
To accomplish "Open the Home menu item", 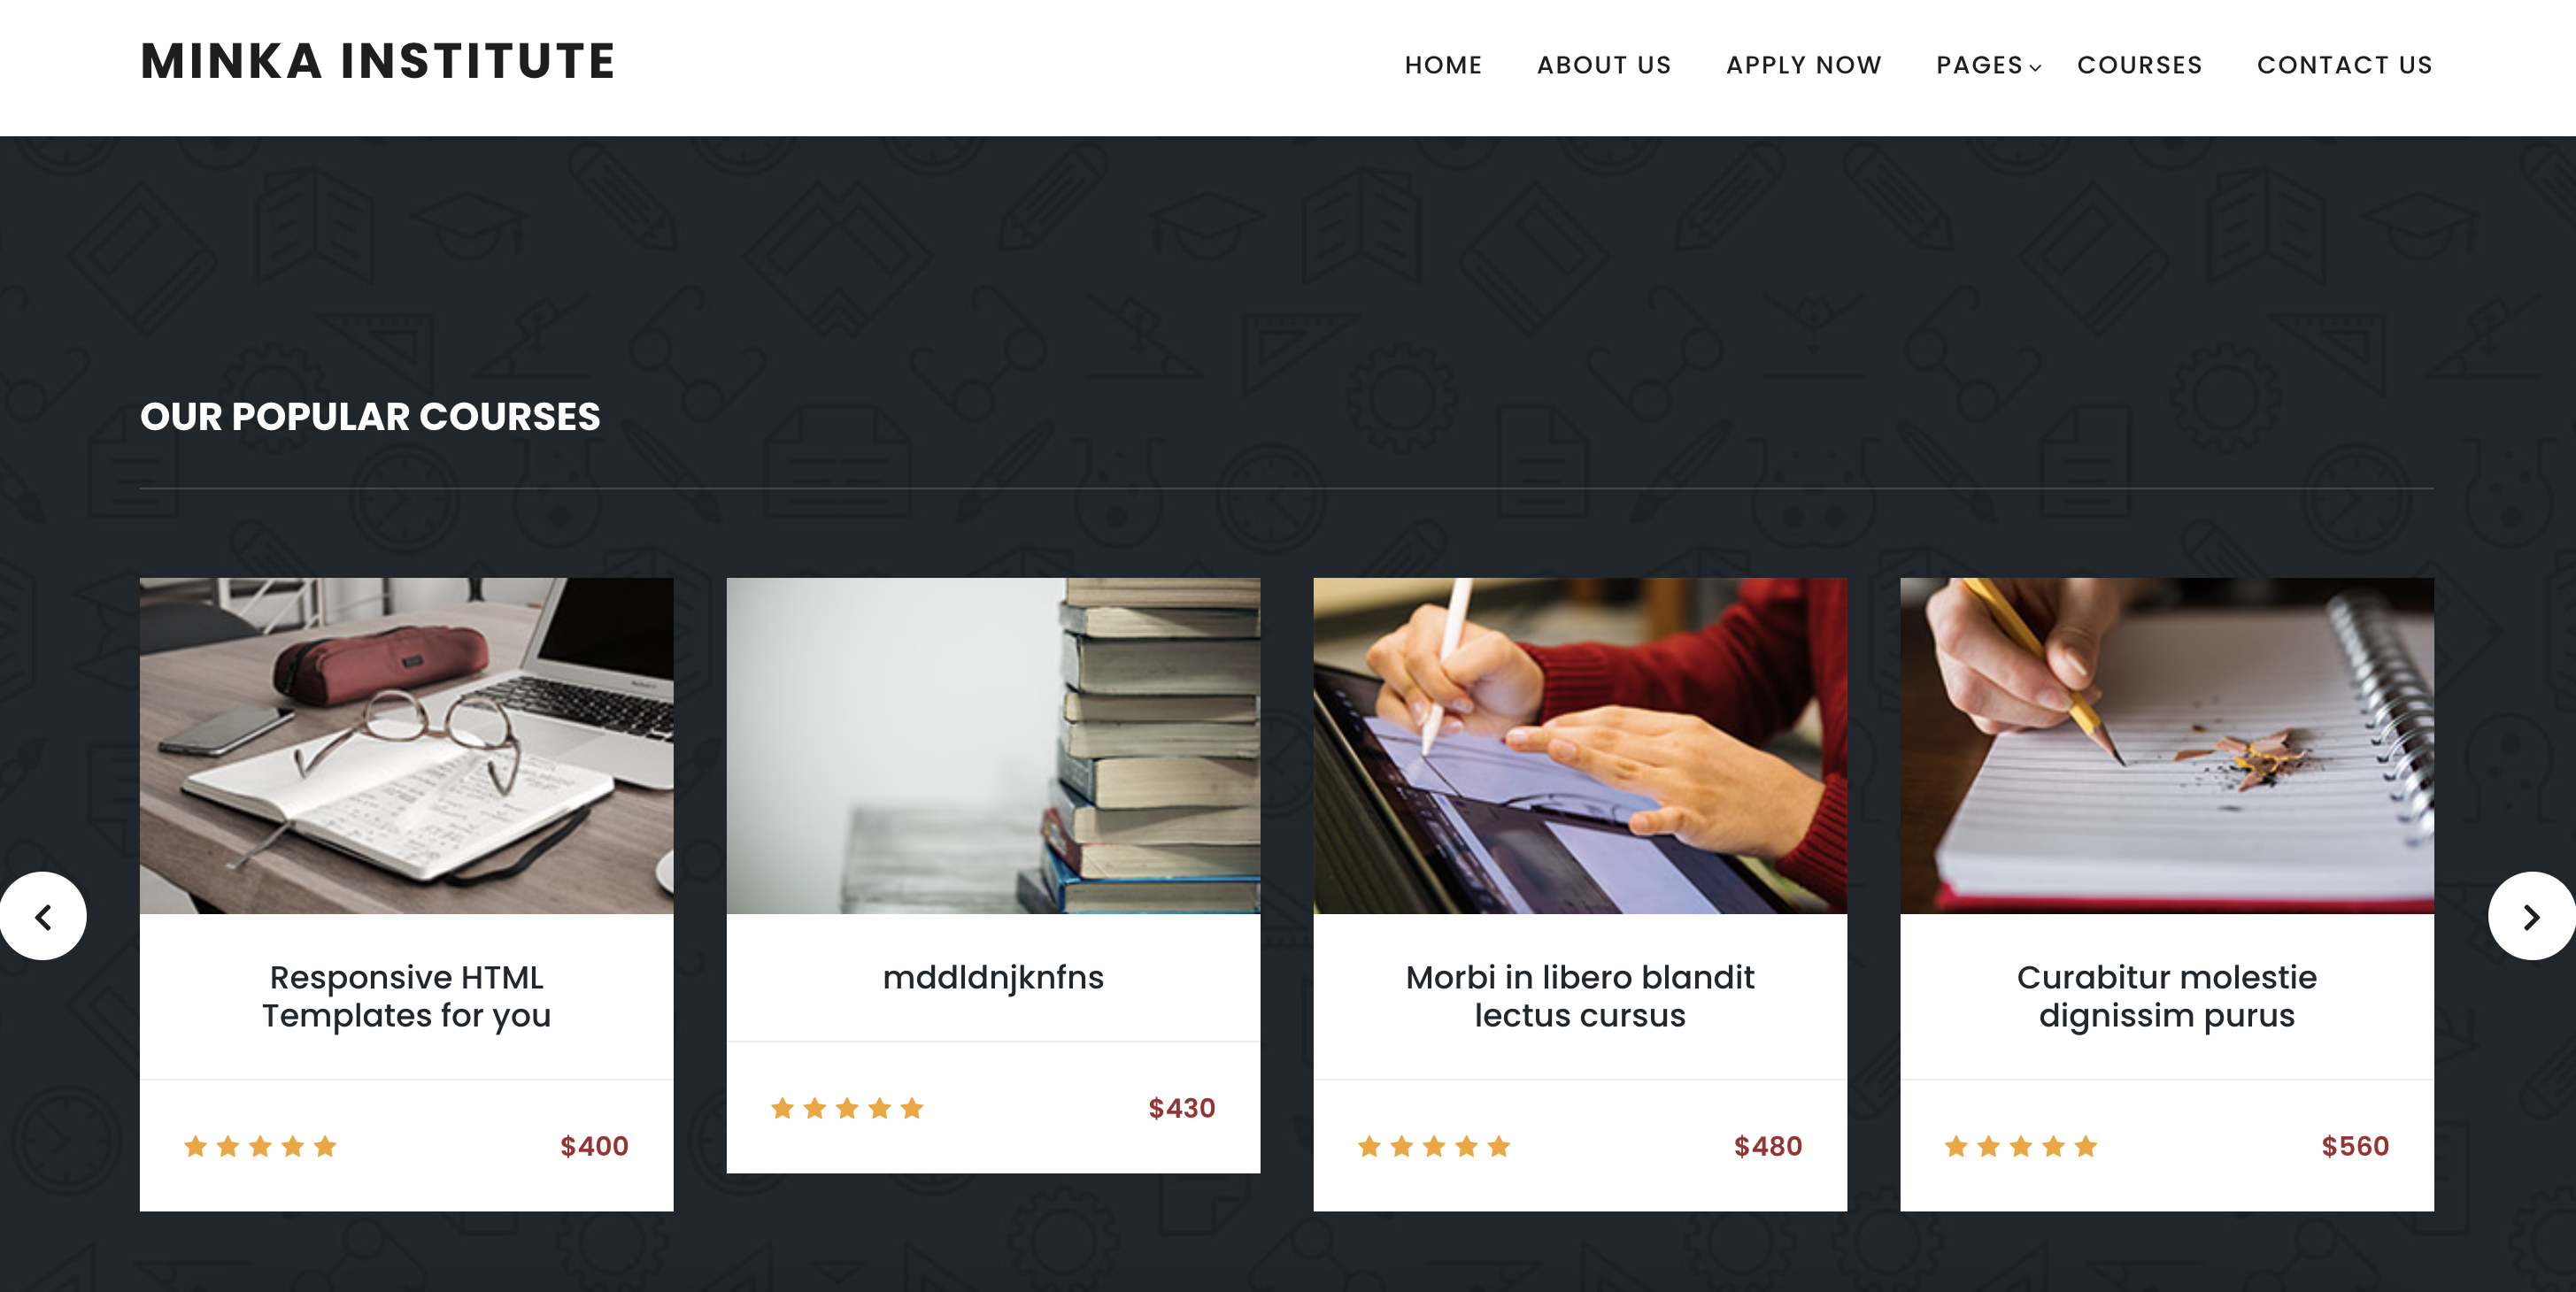I will pyautogui.click(x=1443, y=65).
